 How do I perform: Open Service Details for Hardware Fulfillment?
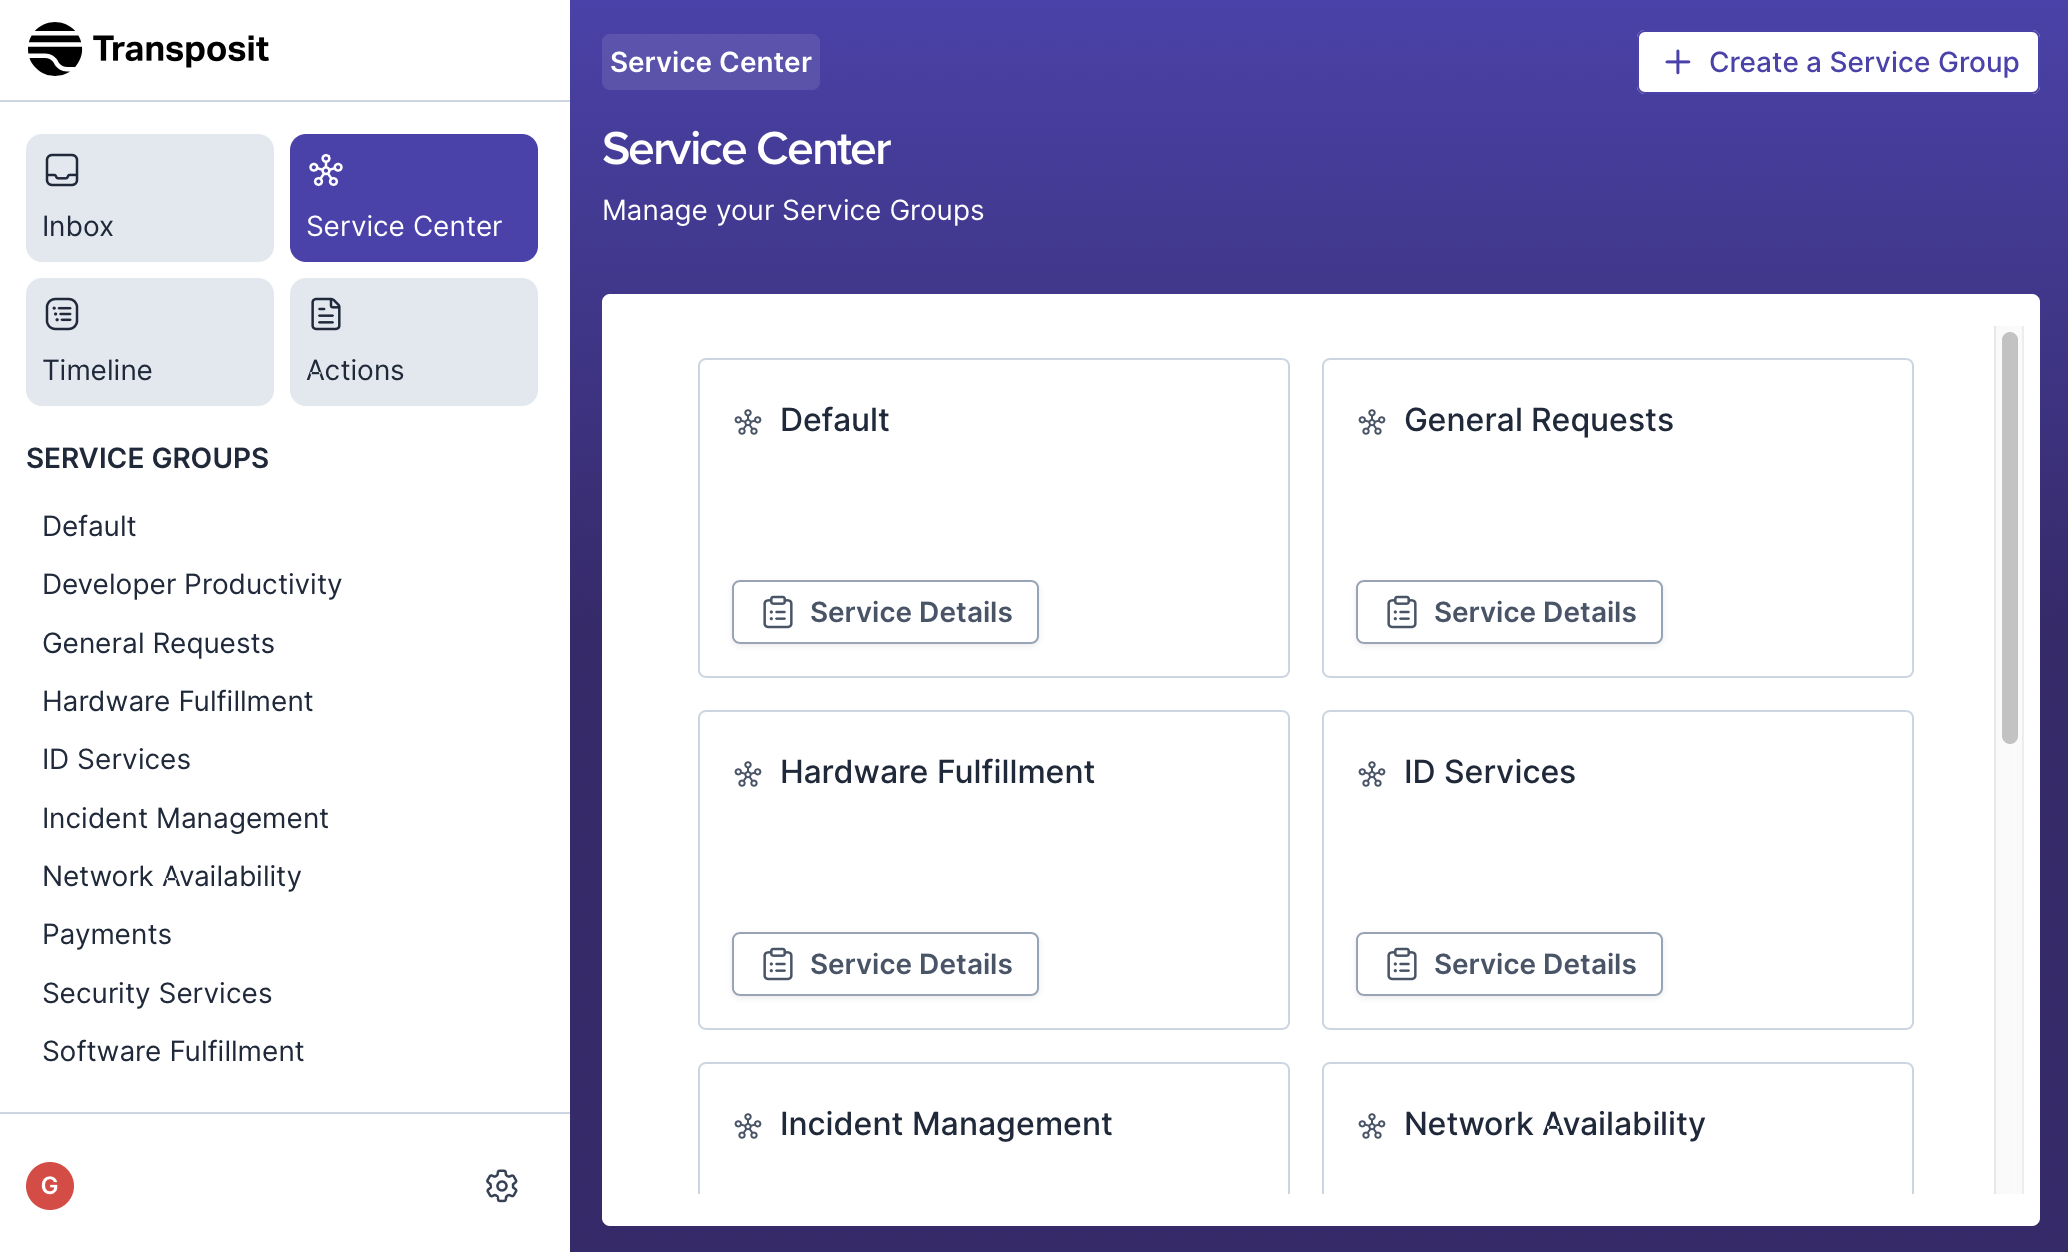885,964
